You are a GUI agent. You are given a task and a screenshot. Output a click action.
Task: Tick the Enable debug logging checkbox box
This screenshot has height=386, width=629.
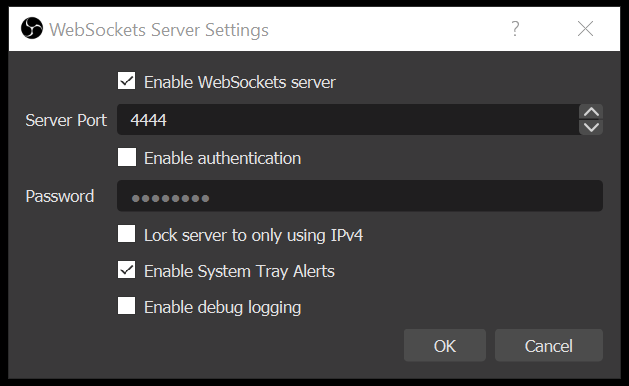click(126, 306)
